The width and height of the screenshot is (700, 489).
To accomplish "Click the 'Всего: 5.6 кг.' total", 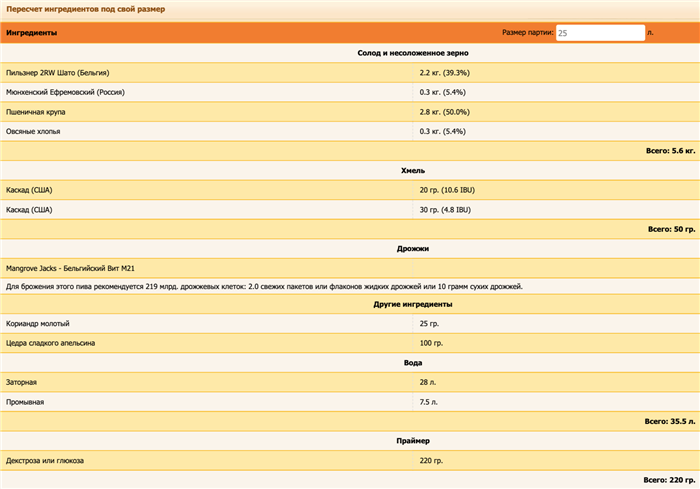I will point(671,151).
